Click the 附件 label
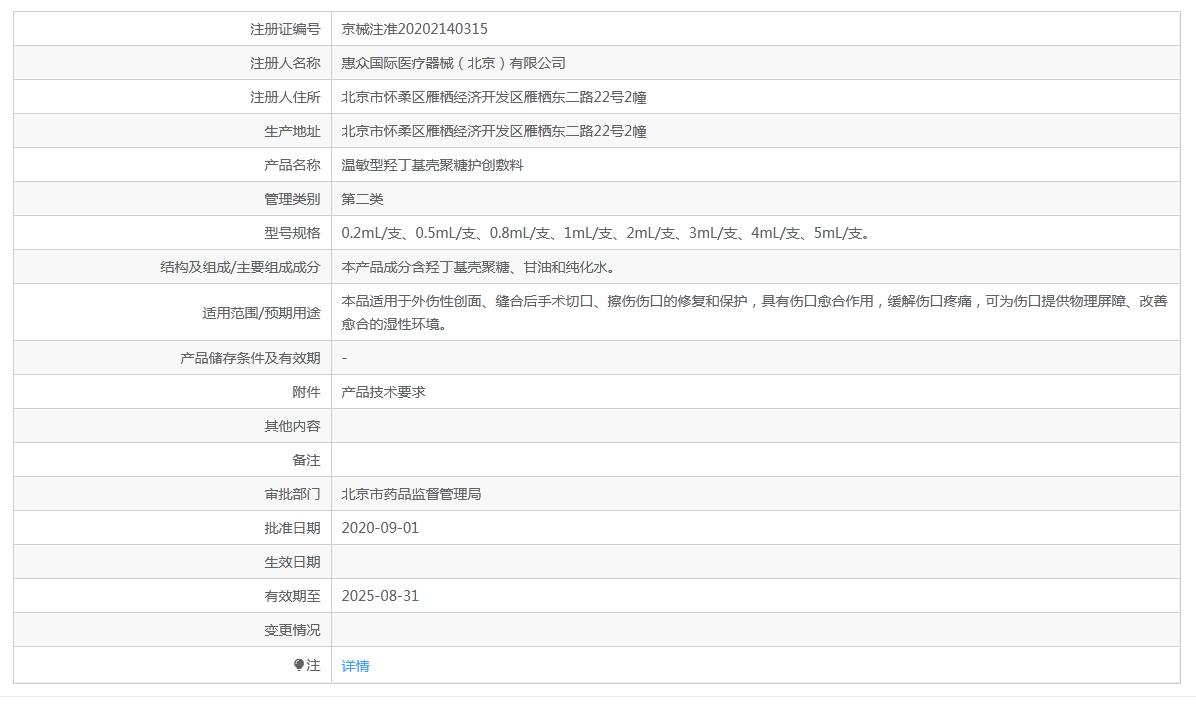This screenshot has width=1196, height=711. pos(307,392)
